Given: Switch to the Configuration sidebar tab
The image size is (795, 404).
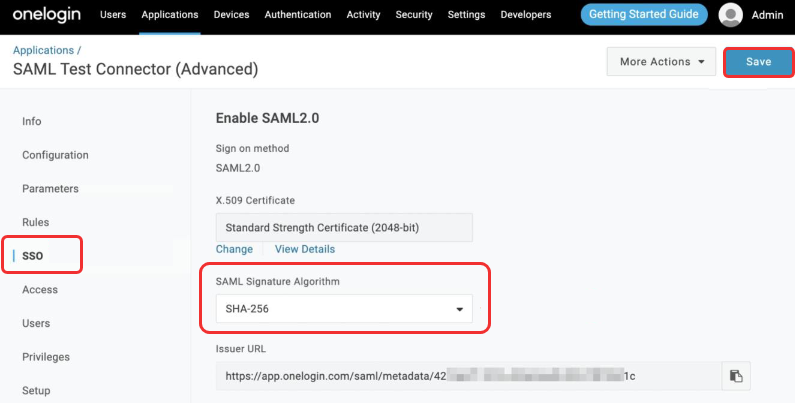Looking at the screenshot, I should pos(55,155).
